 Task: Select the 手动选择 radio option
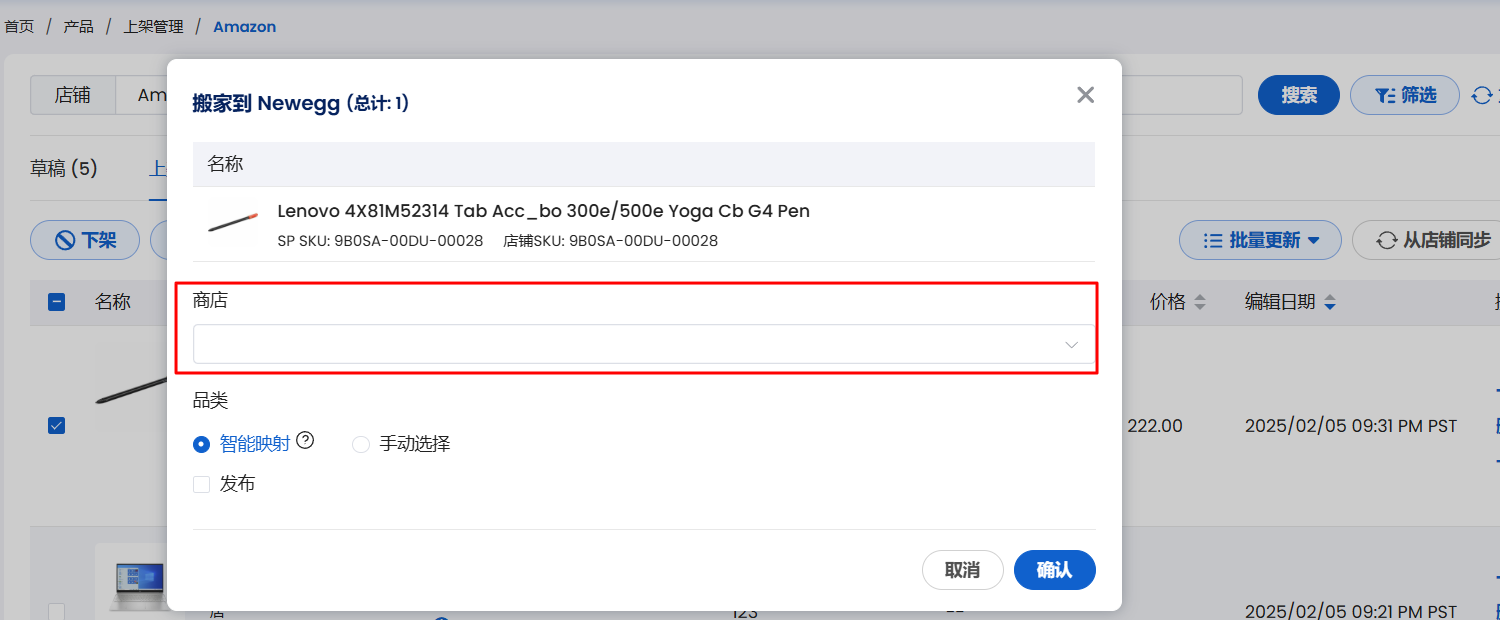click(361, 444)
